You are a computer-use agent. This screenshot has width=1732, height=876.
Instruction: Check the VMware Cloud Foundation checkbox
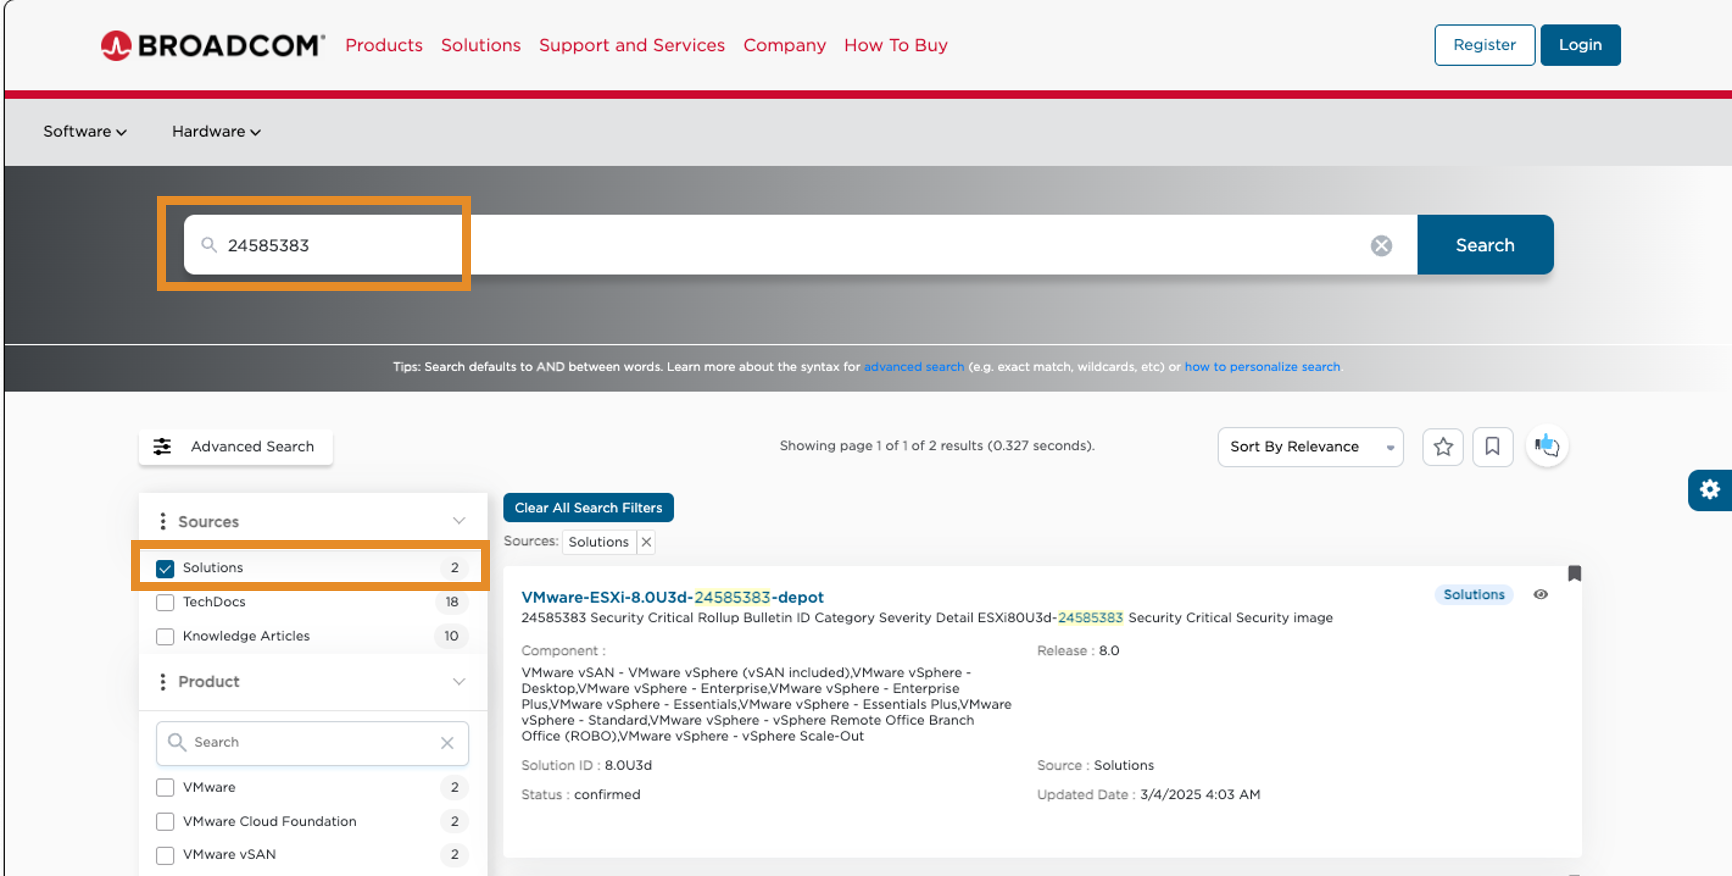[x=165, y=822]
